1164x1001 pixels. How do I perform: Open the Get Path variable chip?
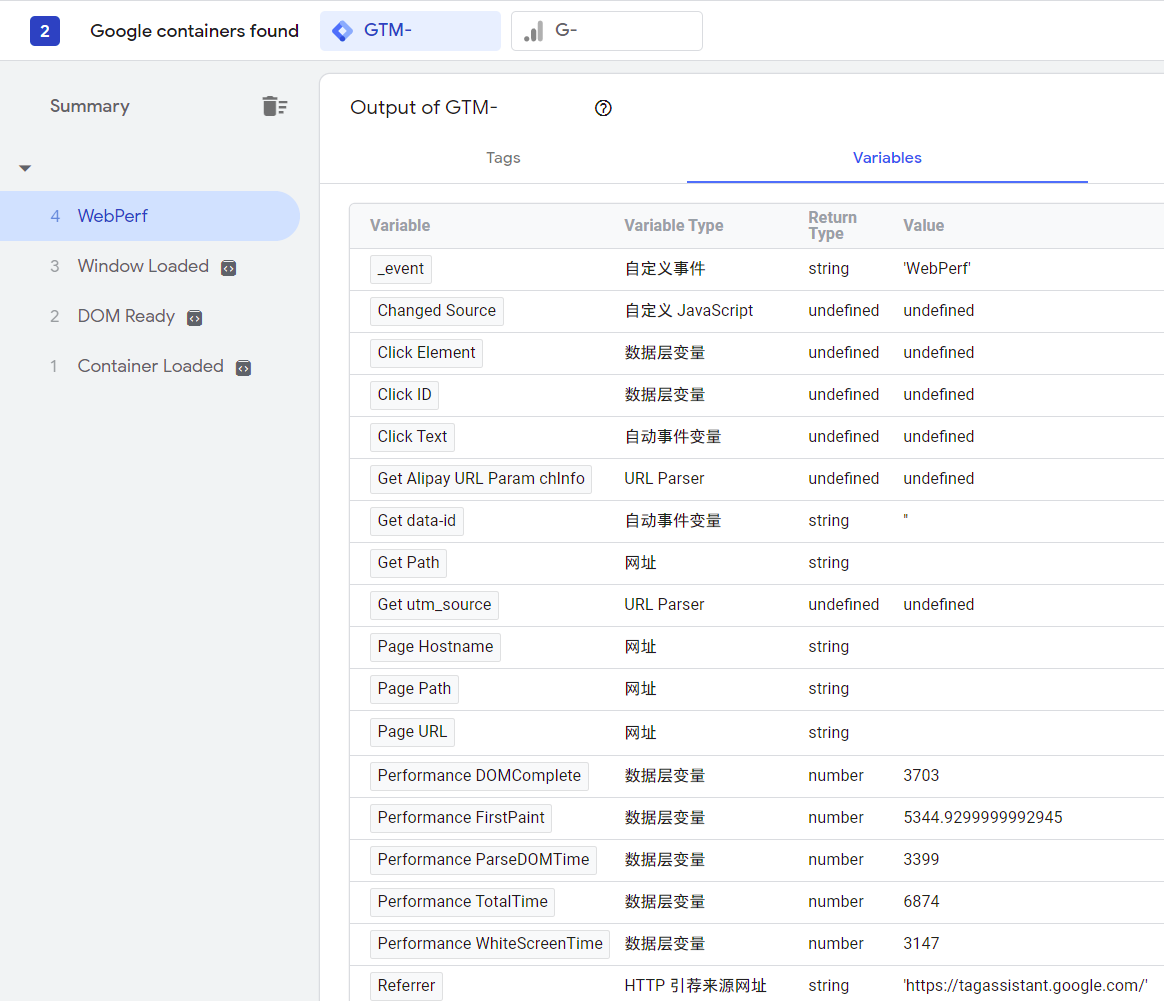coord(408,563)
